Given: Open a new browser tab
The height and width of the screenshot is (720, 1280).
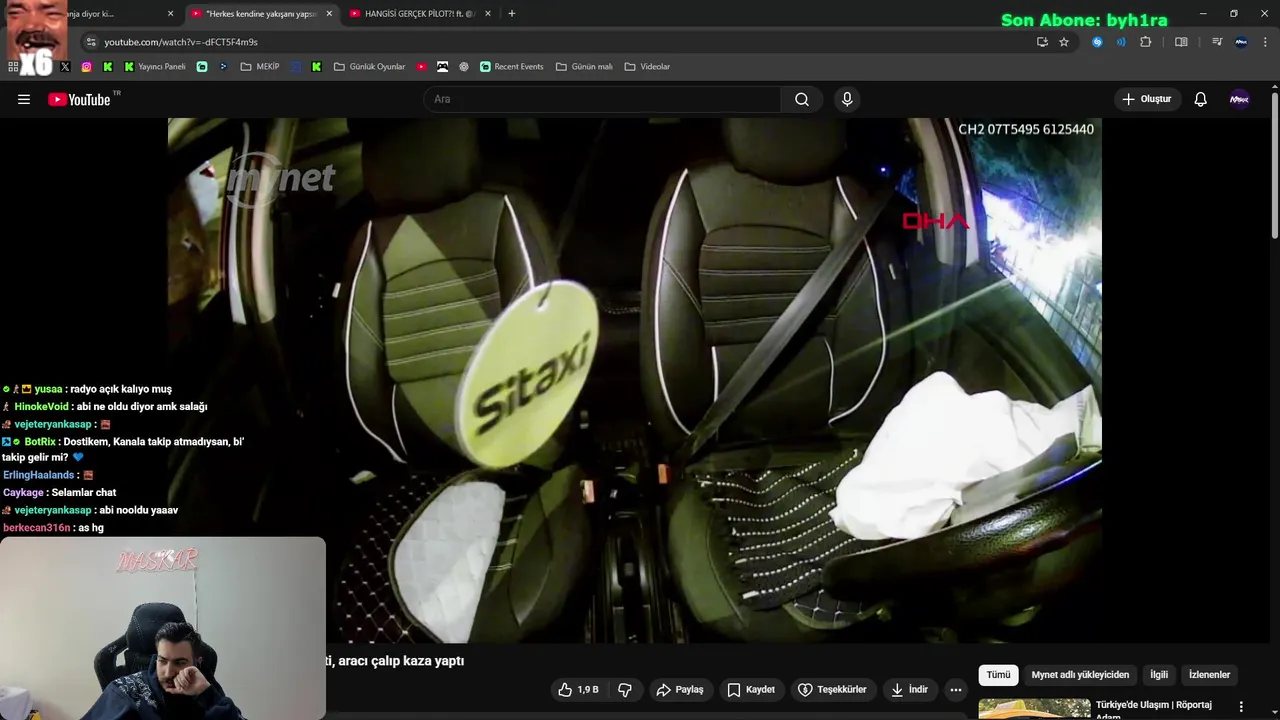Looking at the screenshot, I should [x=512, y=14].
